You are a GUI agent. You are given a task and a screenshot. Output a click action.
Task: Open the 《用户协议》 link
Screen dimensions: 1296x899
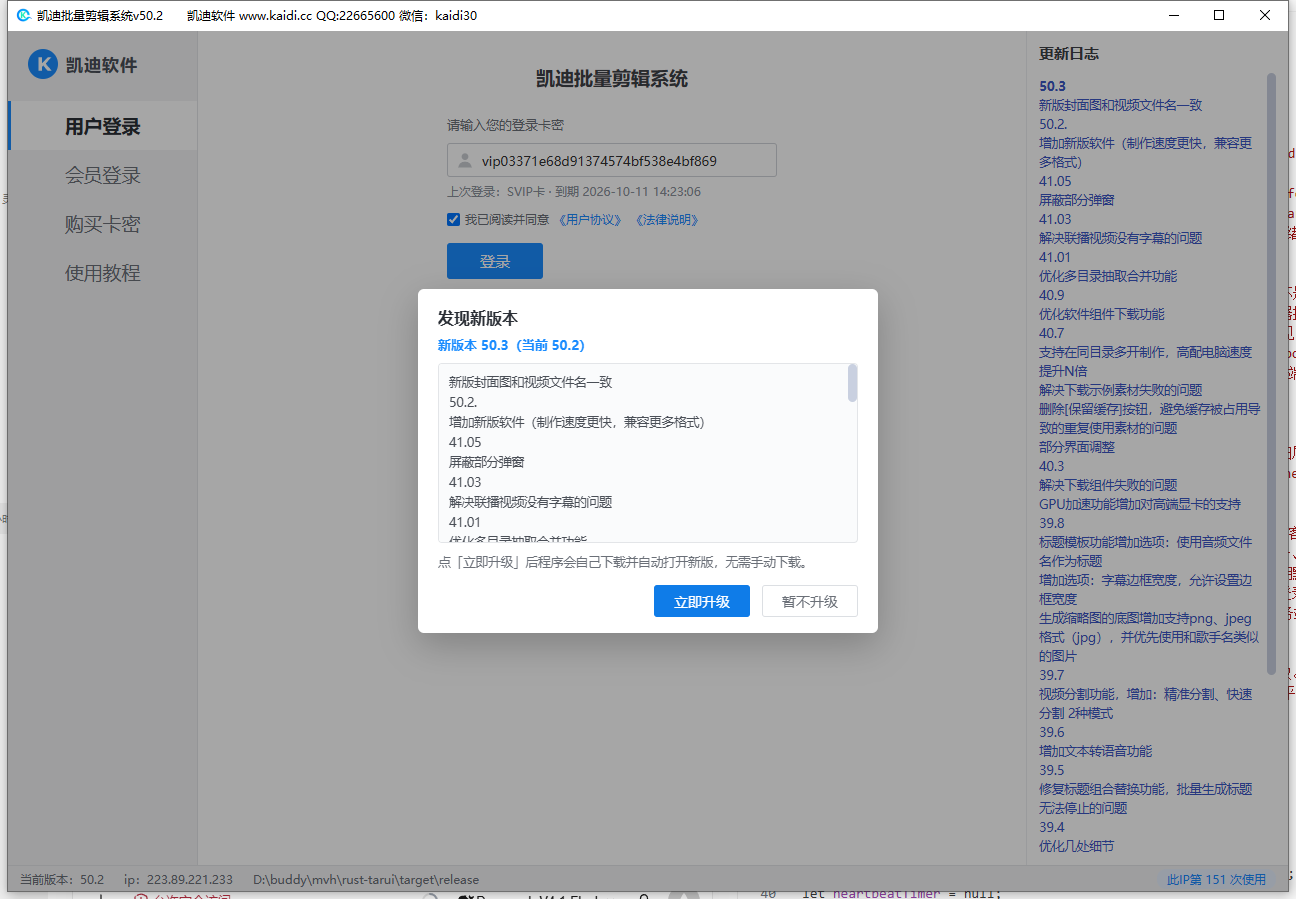589,220
